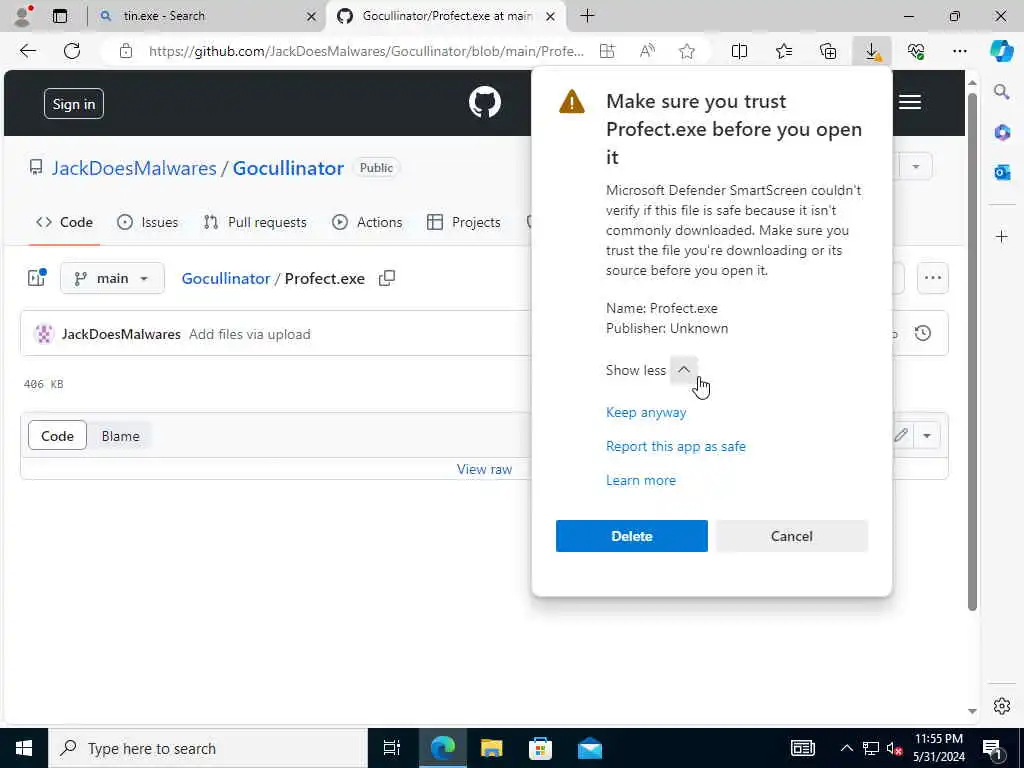Copy the file path with the copy icon
This screenshot has height=768, width=1024.
pyautogui.click(x=387, y=278)
